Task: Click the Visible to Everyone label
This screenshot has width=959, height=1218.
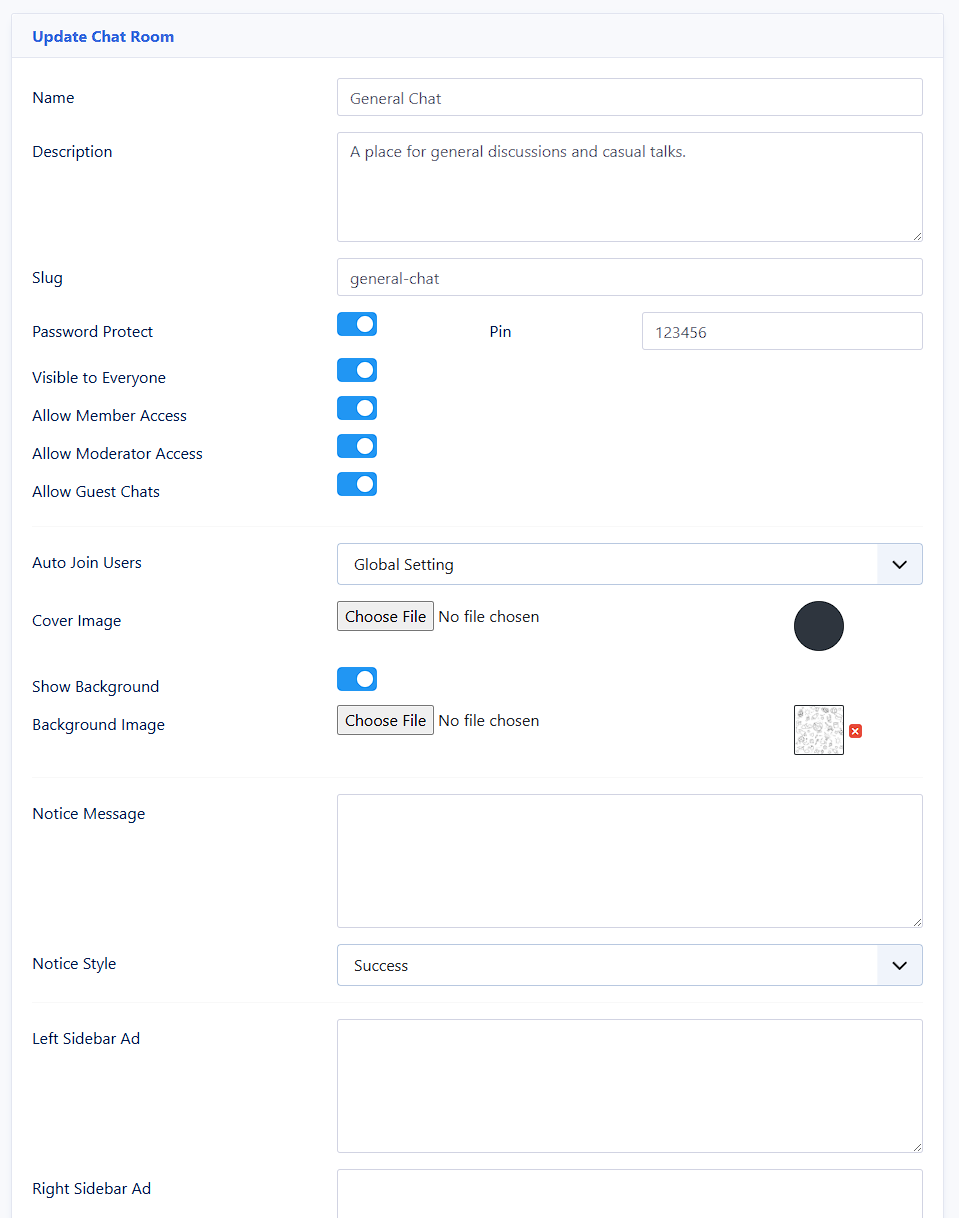Action: tap(99, 377)
